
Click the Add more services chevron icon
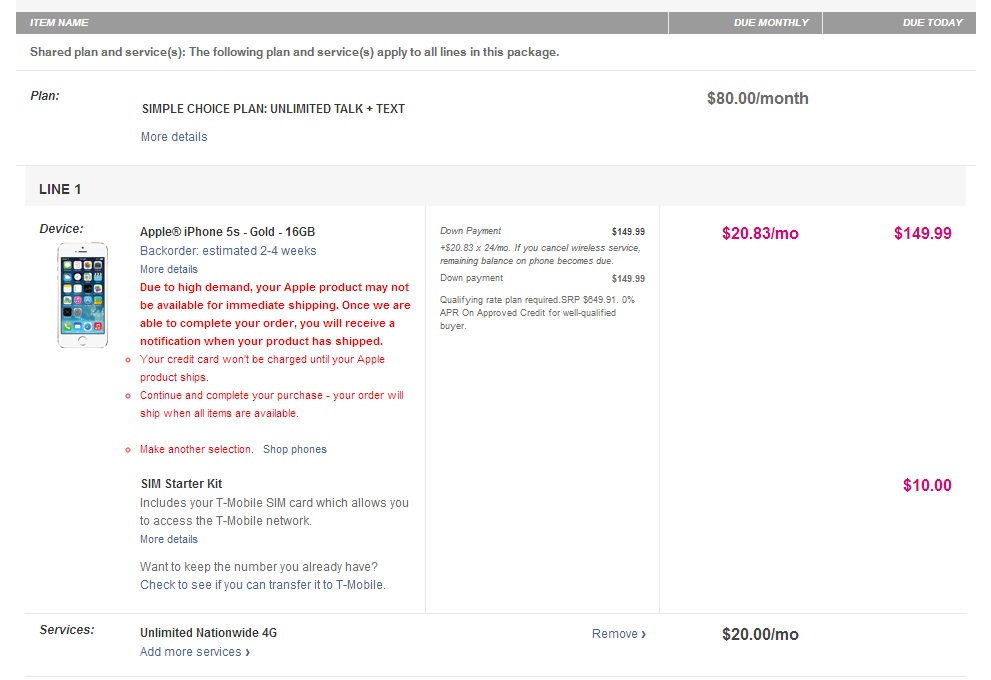tap(247, 652)
